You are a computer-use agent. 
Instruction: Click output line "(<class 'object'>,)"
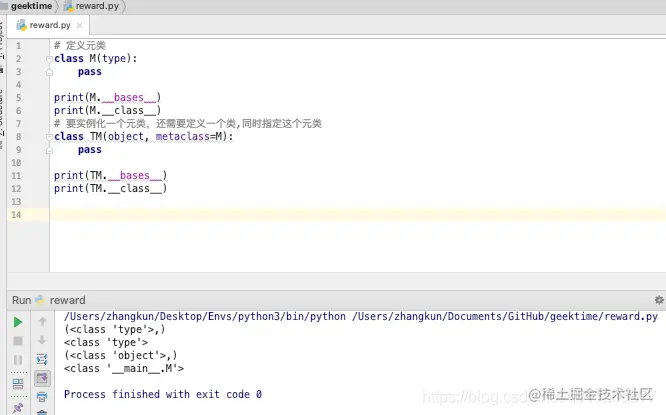(121, 355)
